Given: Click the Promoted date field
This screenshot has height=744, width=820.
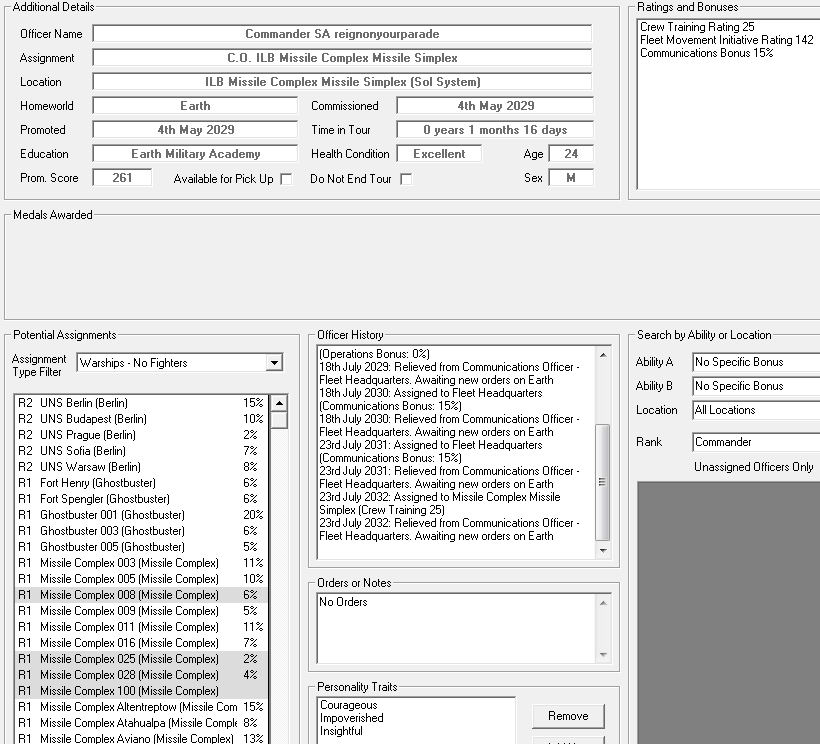Looking at the screenshot, I should 195,130.
